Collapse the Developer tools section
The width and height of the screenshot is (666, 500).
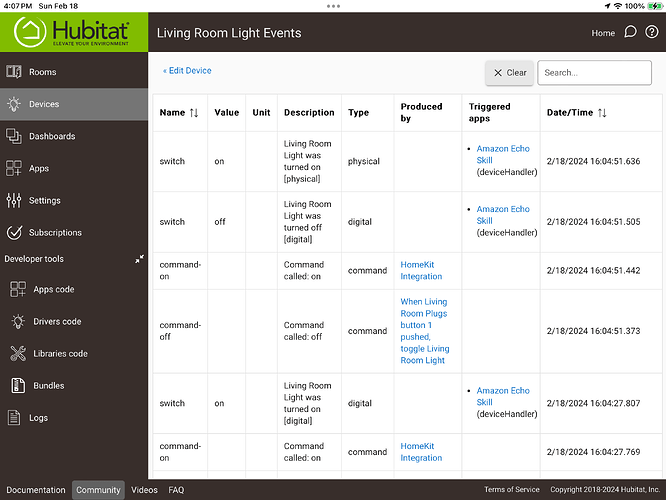pyautogui.click(x=139, y=259)
